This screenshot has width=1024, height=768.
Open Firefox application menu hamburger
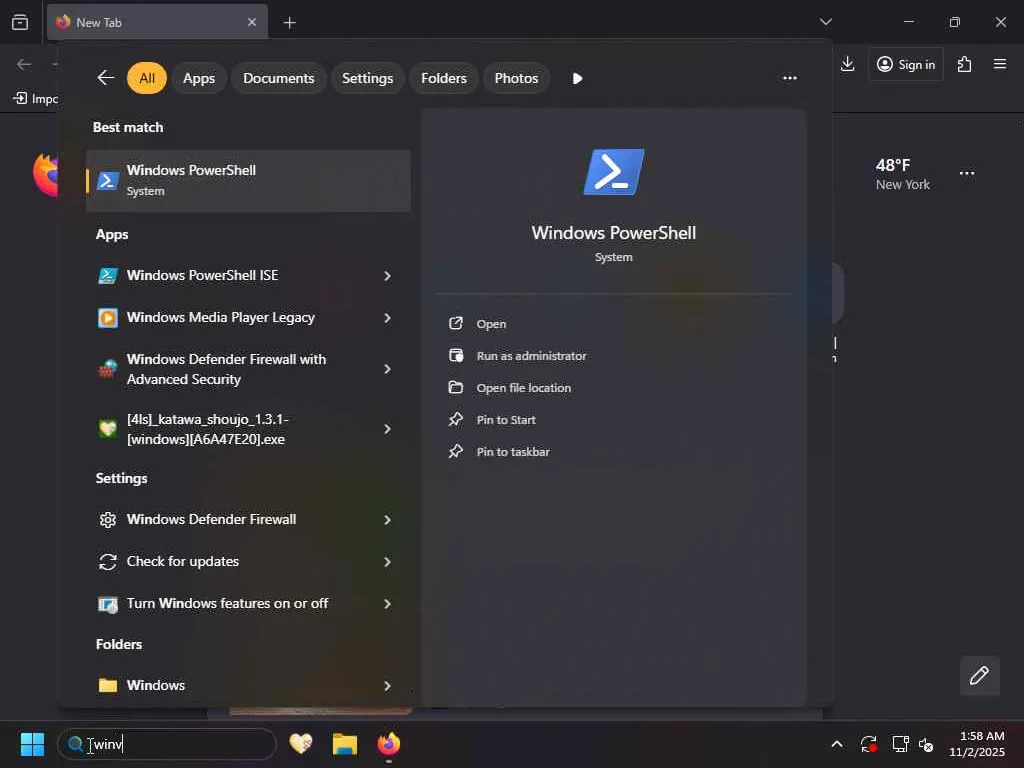(x=1000, y=64)
